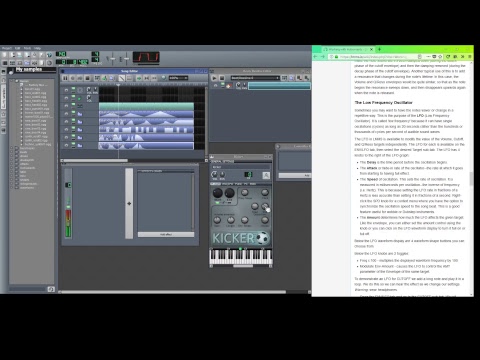Click the Kicker track icon in Beat+Bassline Editor

(229, 86)
